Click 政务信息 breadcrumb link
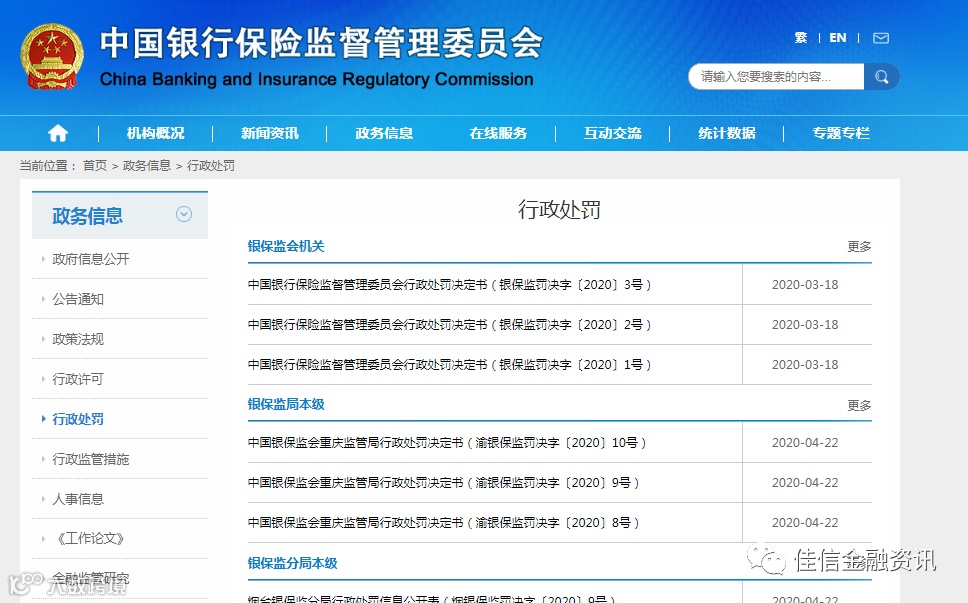Image resolution: width=968 pixels, height=603 pixels. click(x=147, y=165)
